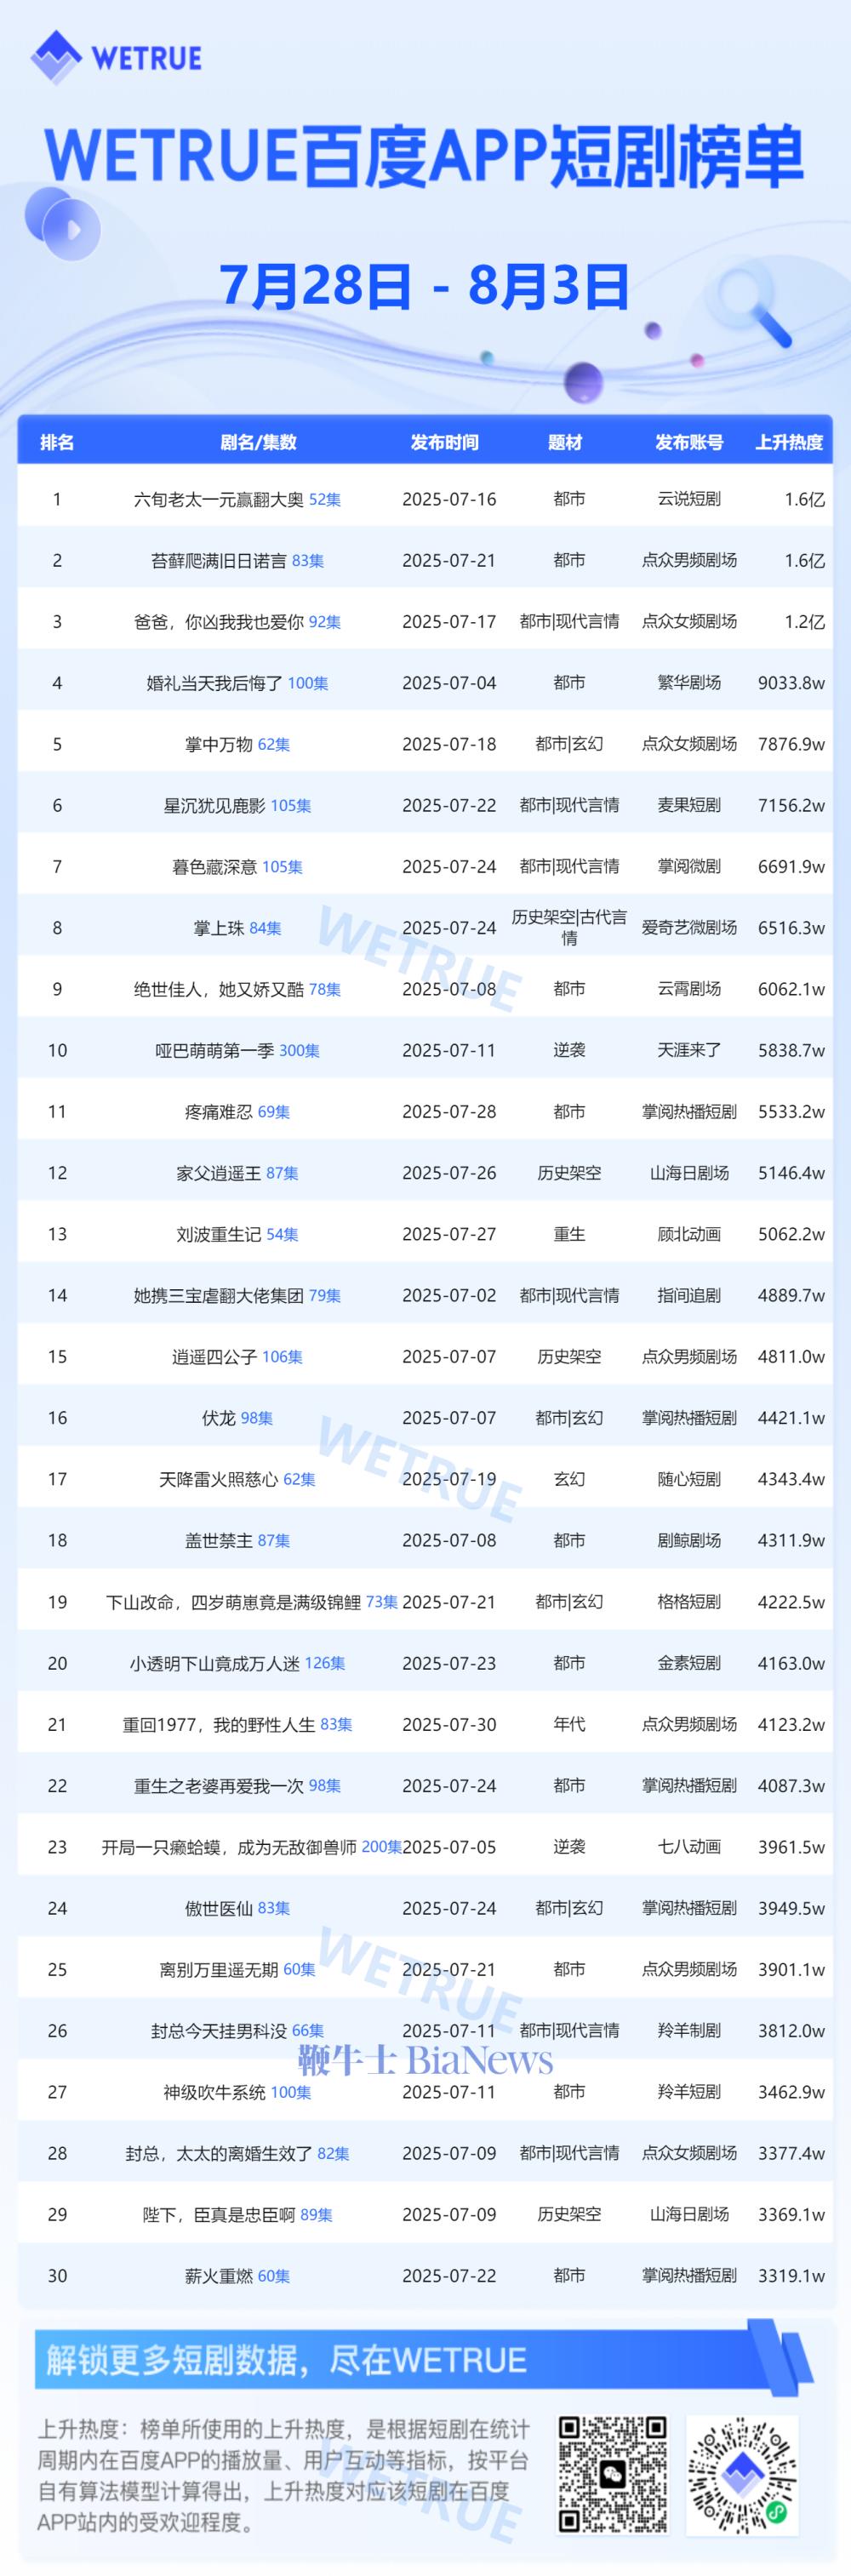This screenshot has width=851, height=2576.
Task: Click the publisher 繁华剧场
Action: (689, 683)
